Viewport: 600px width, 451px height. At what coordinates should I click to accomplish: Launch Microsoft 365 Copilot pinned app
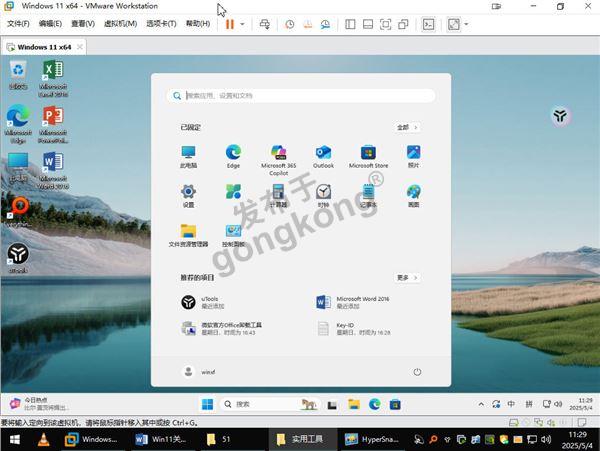tap(278, 160)
